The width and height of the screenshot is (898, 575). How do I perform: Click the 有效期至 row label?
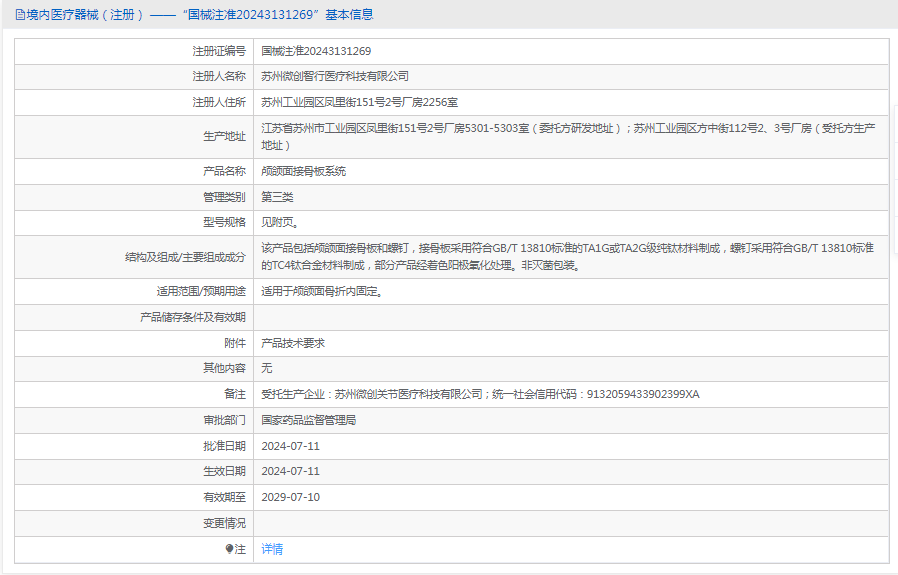224,497
